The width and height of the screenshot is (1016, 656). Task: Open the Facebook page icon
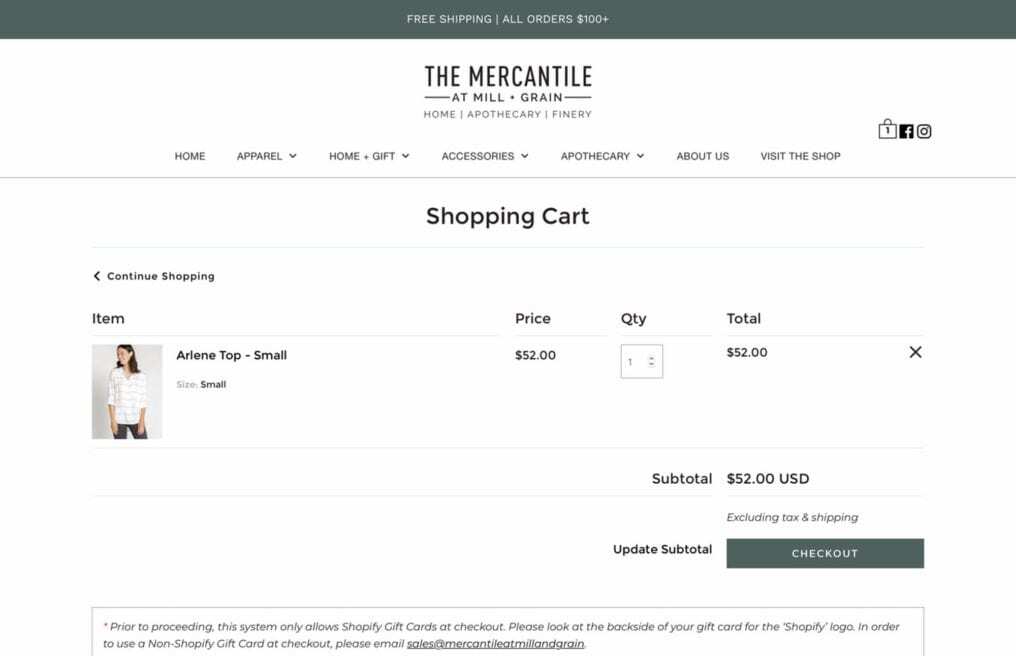[906, 131]
